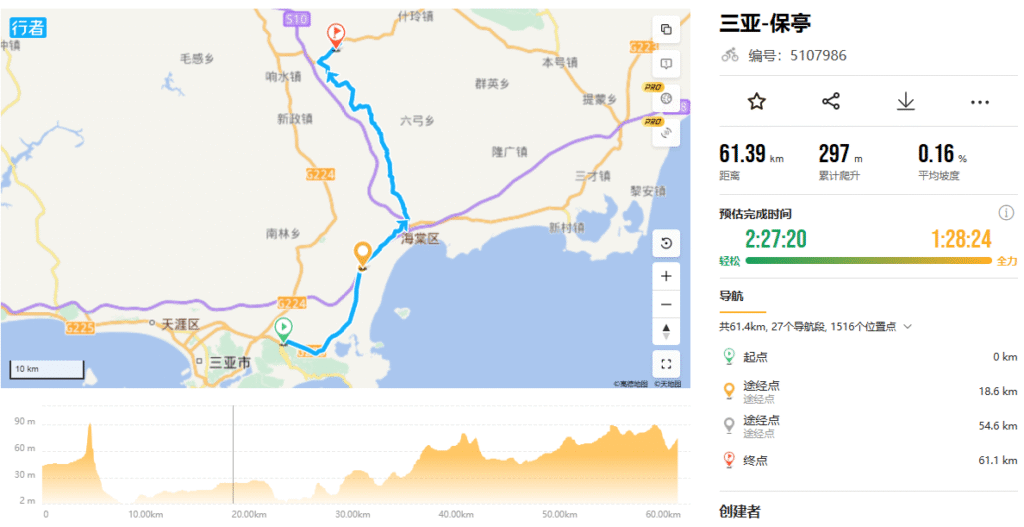The image size is (1024, 527).
Task: Toggle the PRO satellite layer button
Action: click(x=666, y=133)
